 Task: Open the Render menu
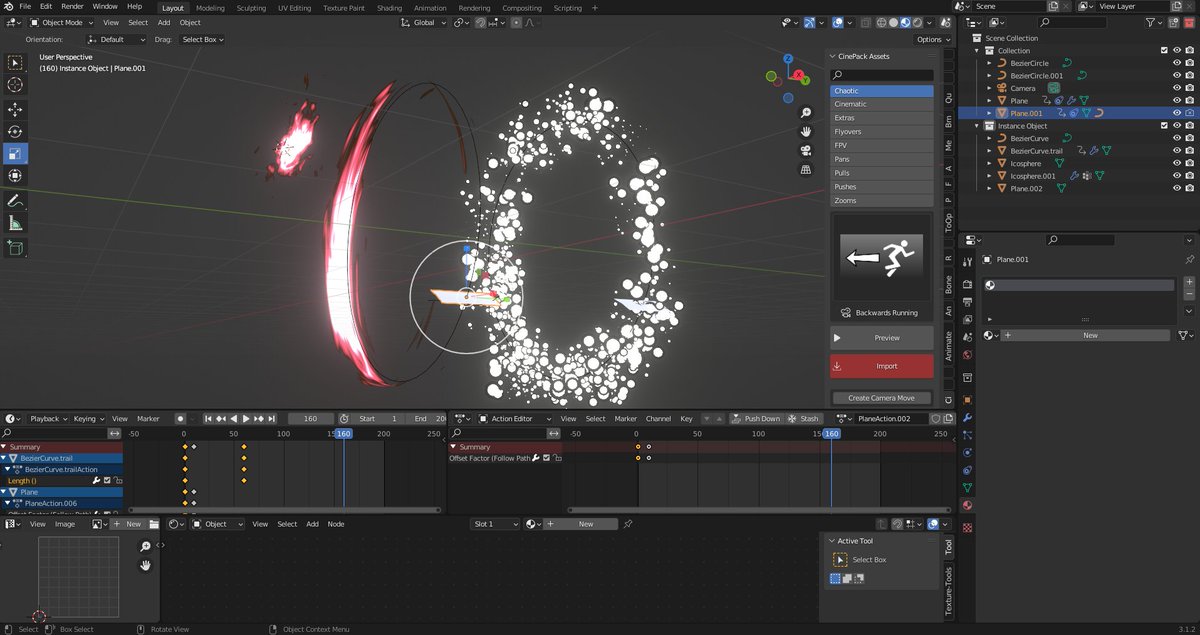72,6
